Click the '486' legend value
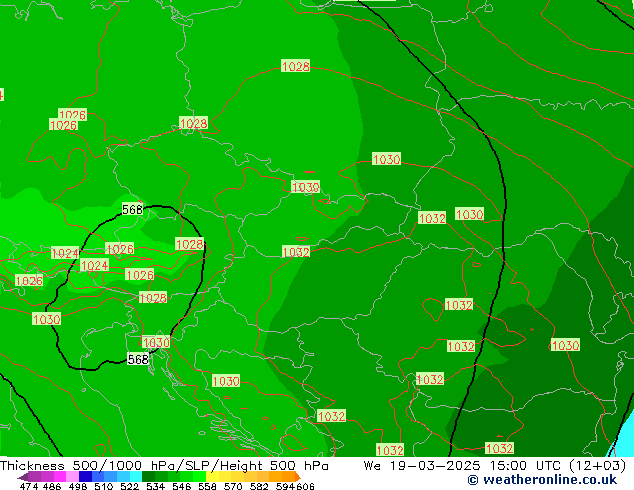 click(x=52, y=486)
